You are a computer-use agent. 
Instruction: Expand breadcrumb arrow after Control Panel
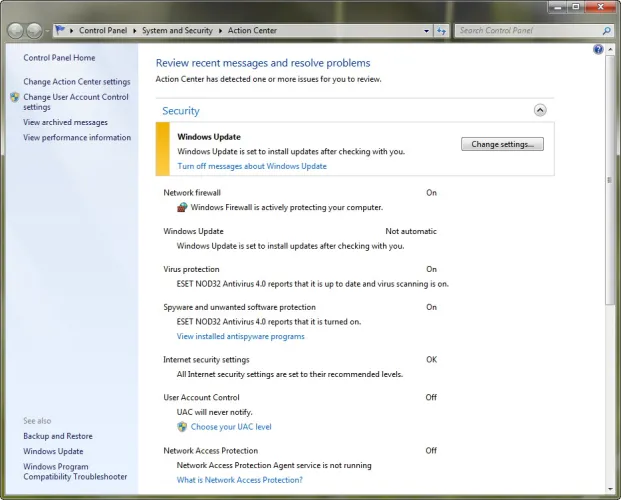135,31
